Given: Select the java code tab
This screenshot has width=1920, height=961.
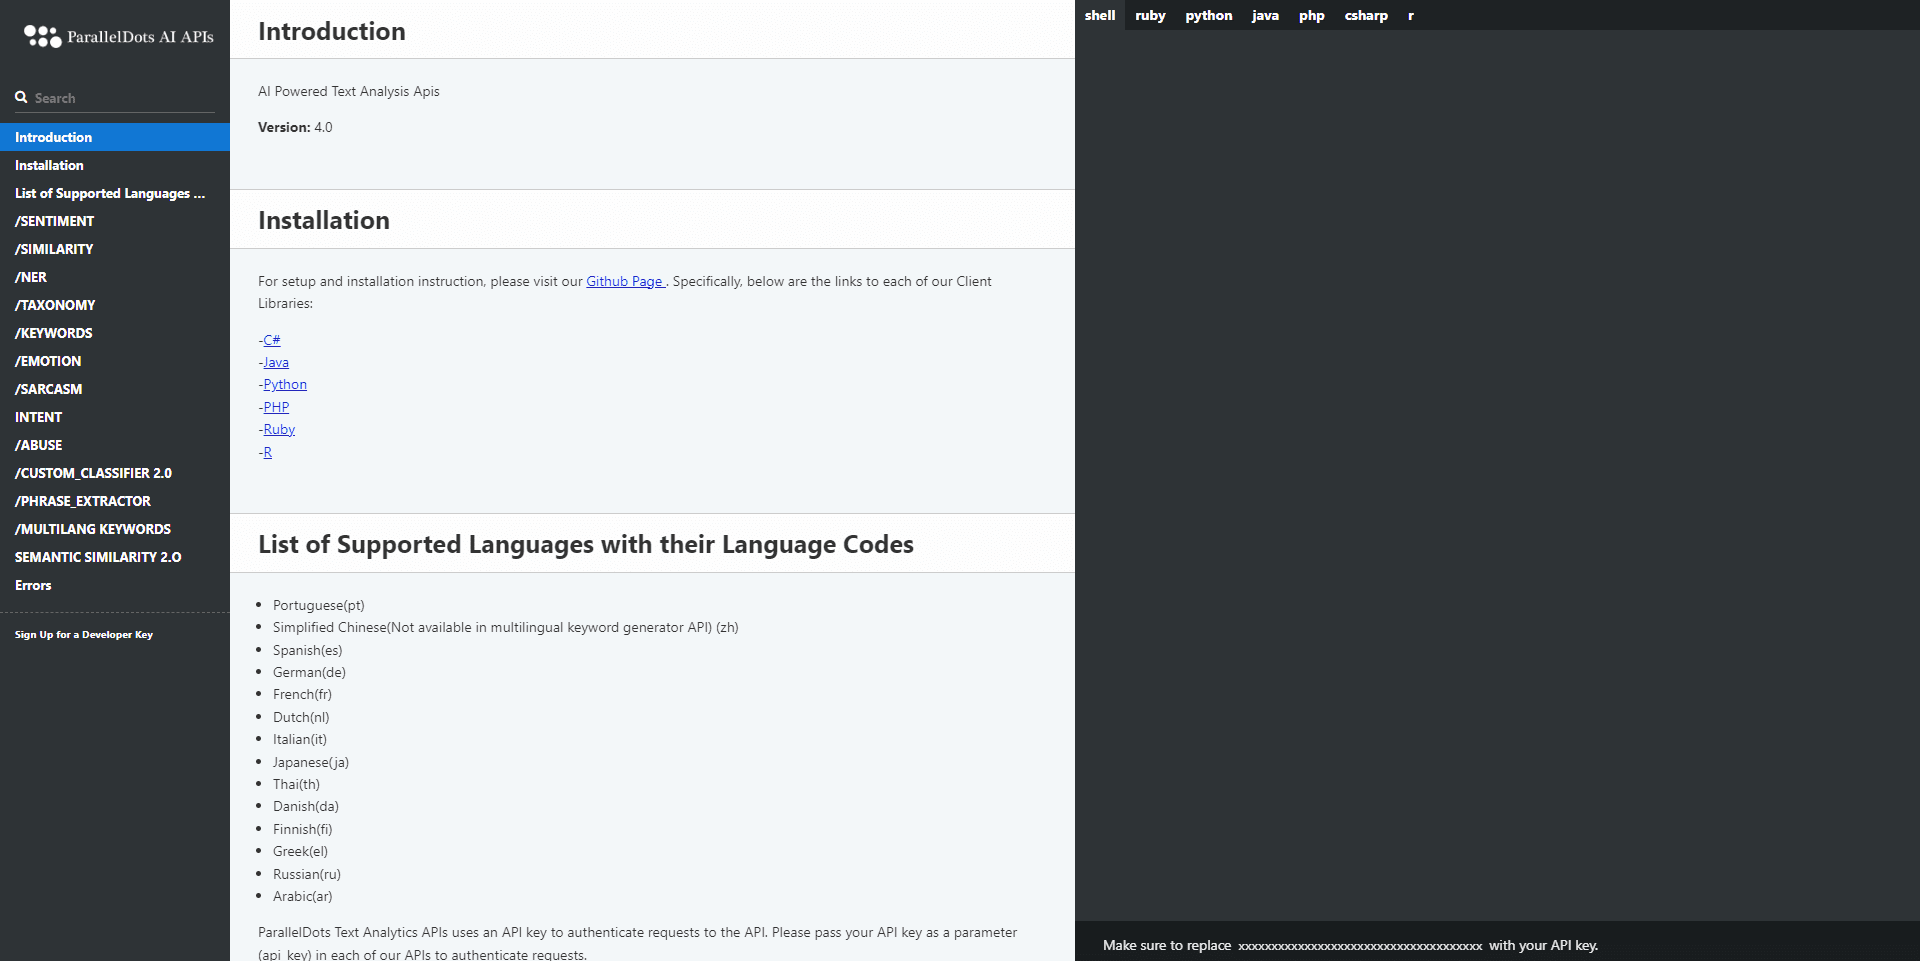Looking at the screenshot, I should coord(1265,15).
